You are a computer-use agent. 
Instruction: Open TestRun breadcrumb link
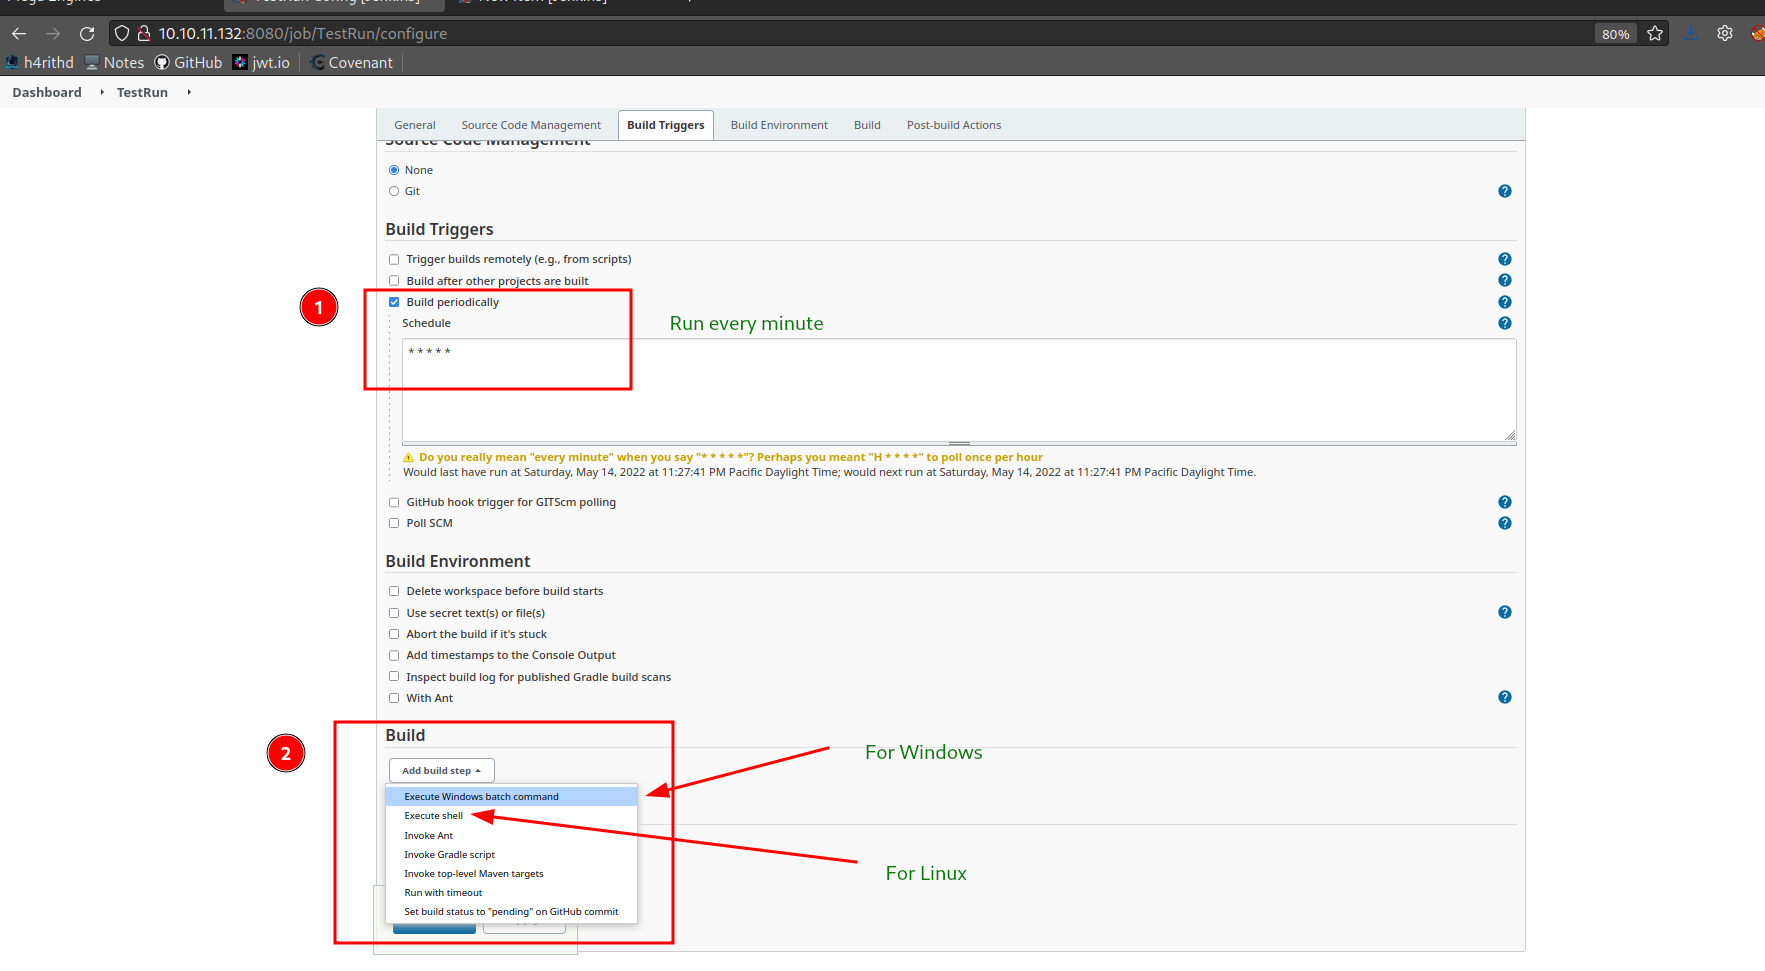[142, 92]
